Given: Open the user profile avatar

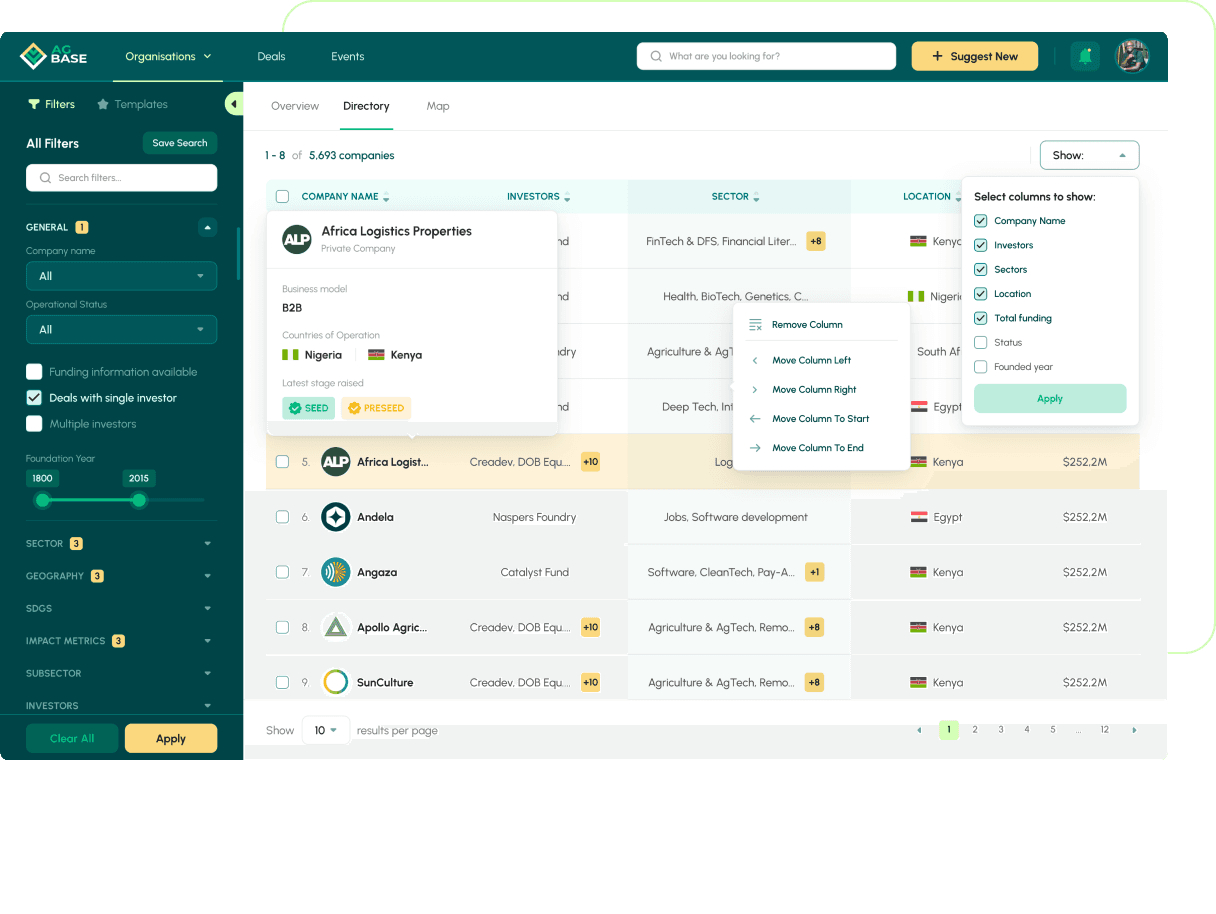Looking at the screenshot, I should pyautogui.click(x=1133, y=56).
